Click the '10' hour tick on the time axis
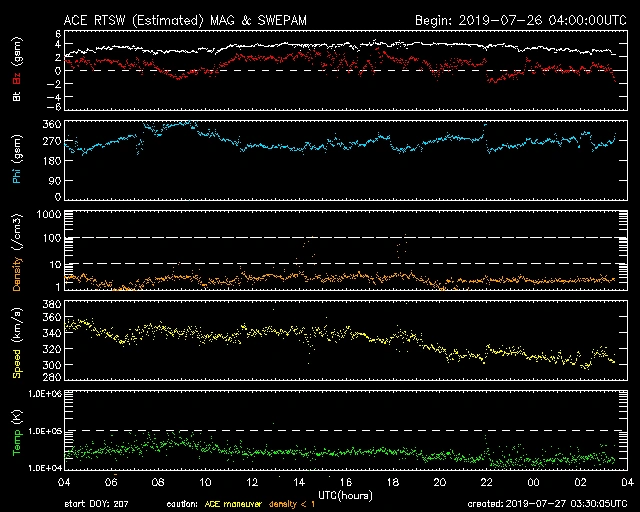640x512 pixels. pyautogui.click(x=205, y=483)
